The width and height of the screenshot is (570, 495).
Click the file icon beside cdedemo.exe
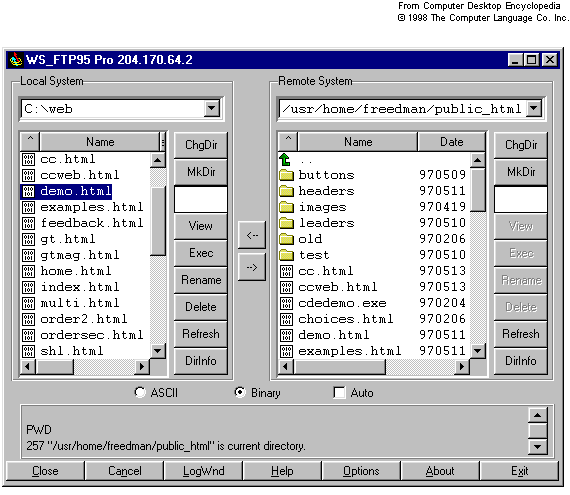(x=286, y=303)
